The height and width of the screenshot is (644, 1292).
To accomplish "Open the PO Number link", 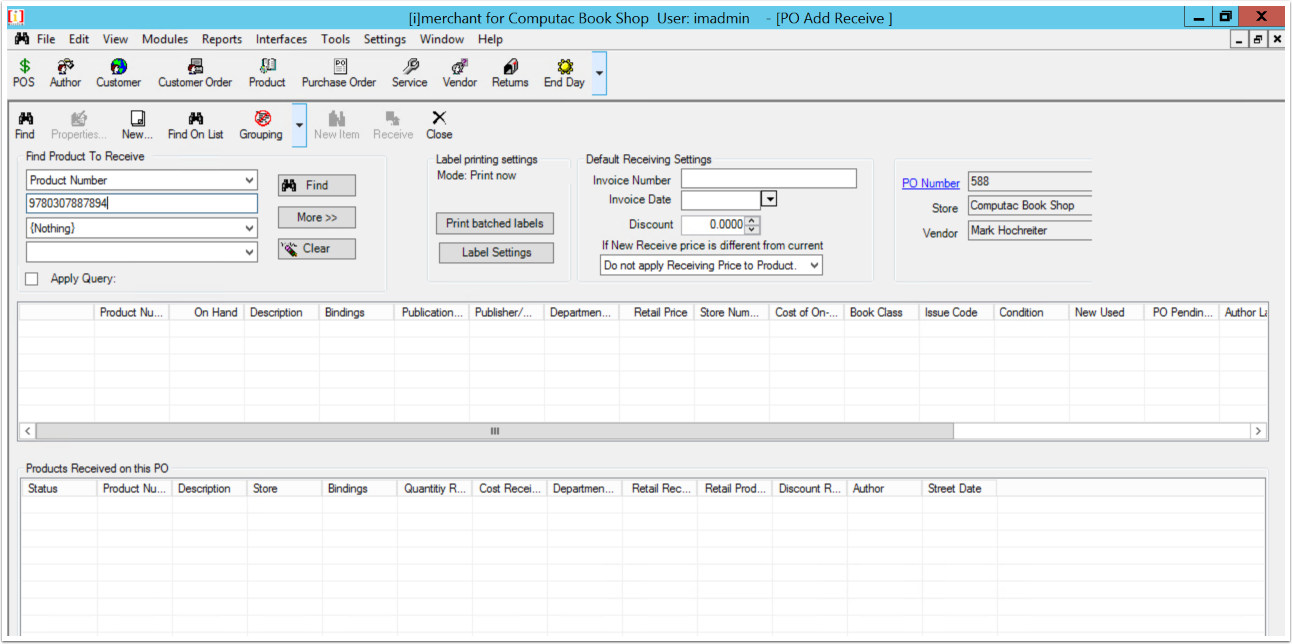I will [x=931, y=183].
